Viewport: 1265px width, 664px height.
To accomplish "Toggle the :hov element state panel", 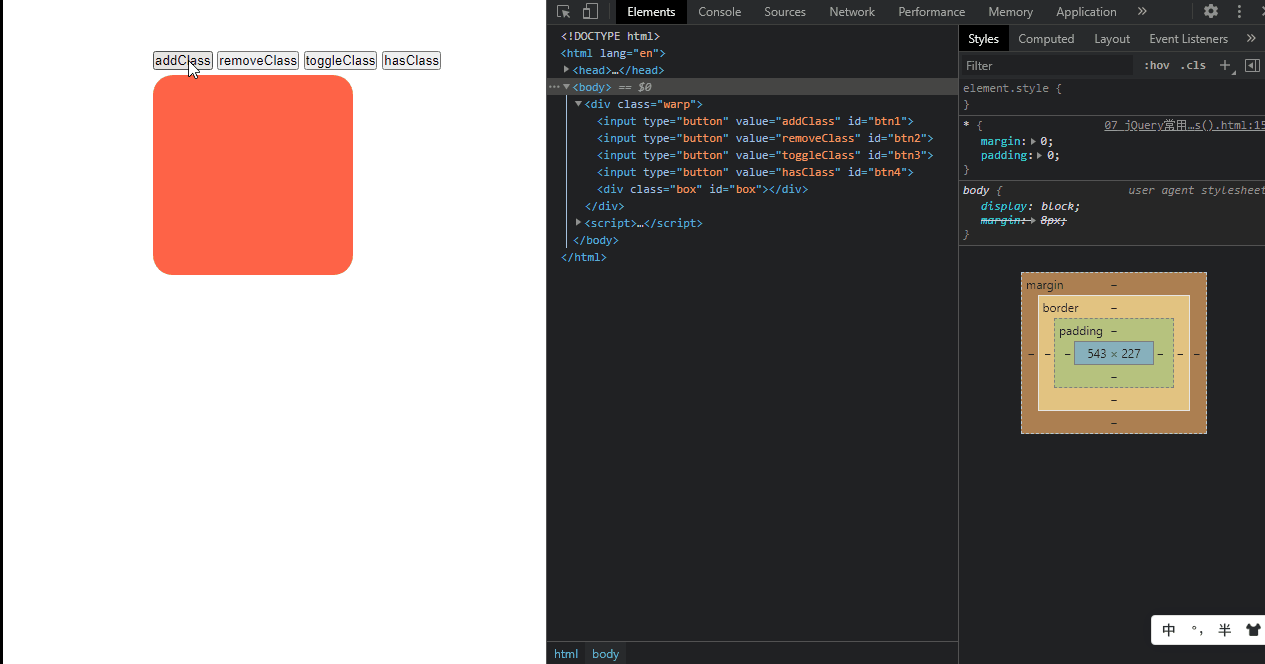I will coord(1157,65).
